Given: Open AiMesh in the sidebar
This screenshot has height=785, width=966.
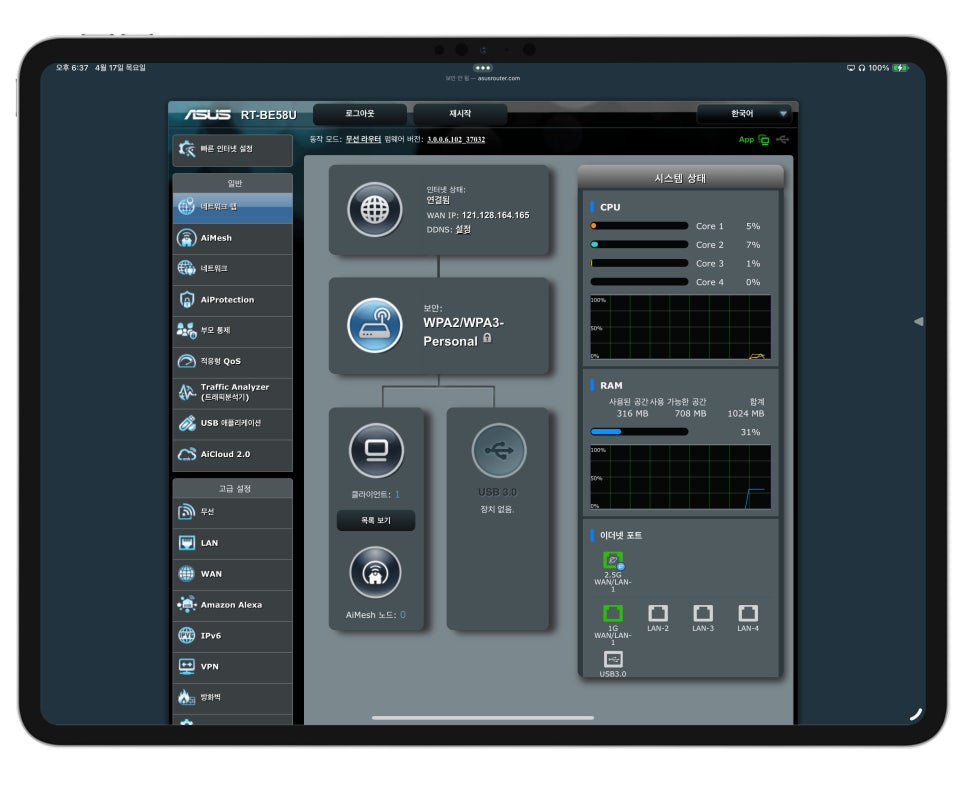Looking at the screenshot, I should click(x=233, y=238).
